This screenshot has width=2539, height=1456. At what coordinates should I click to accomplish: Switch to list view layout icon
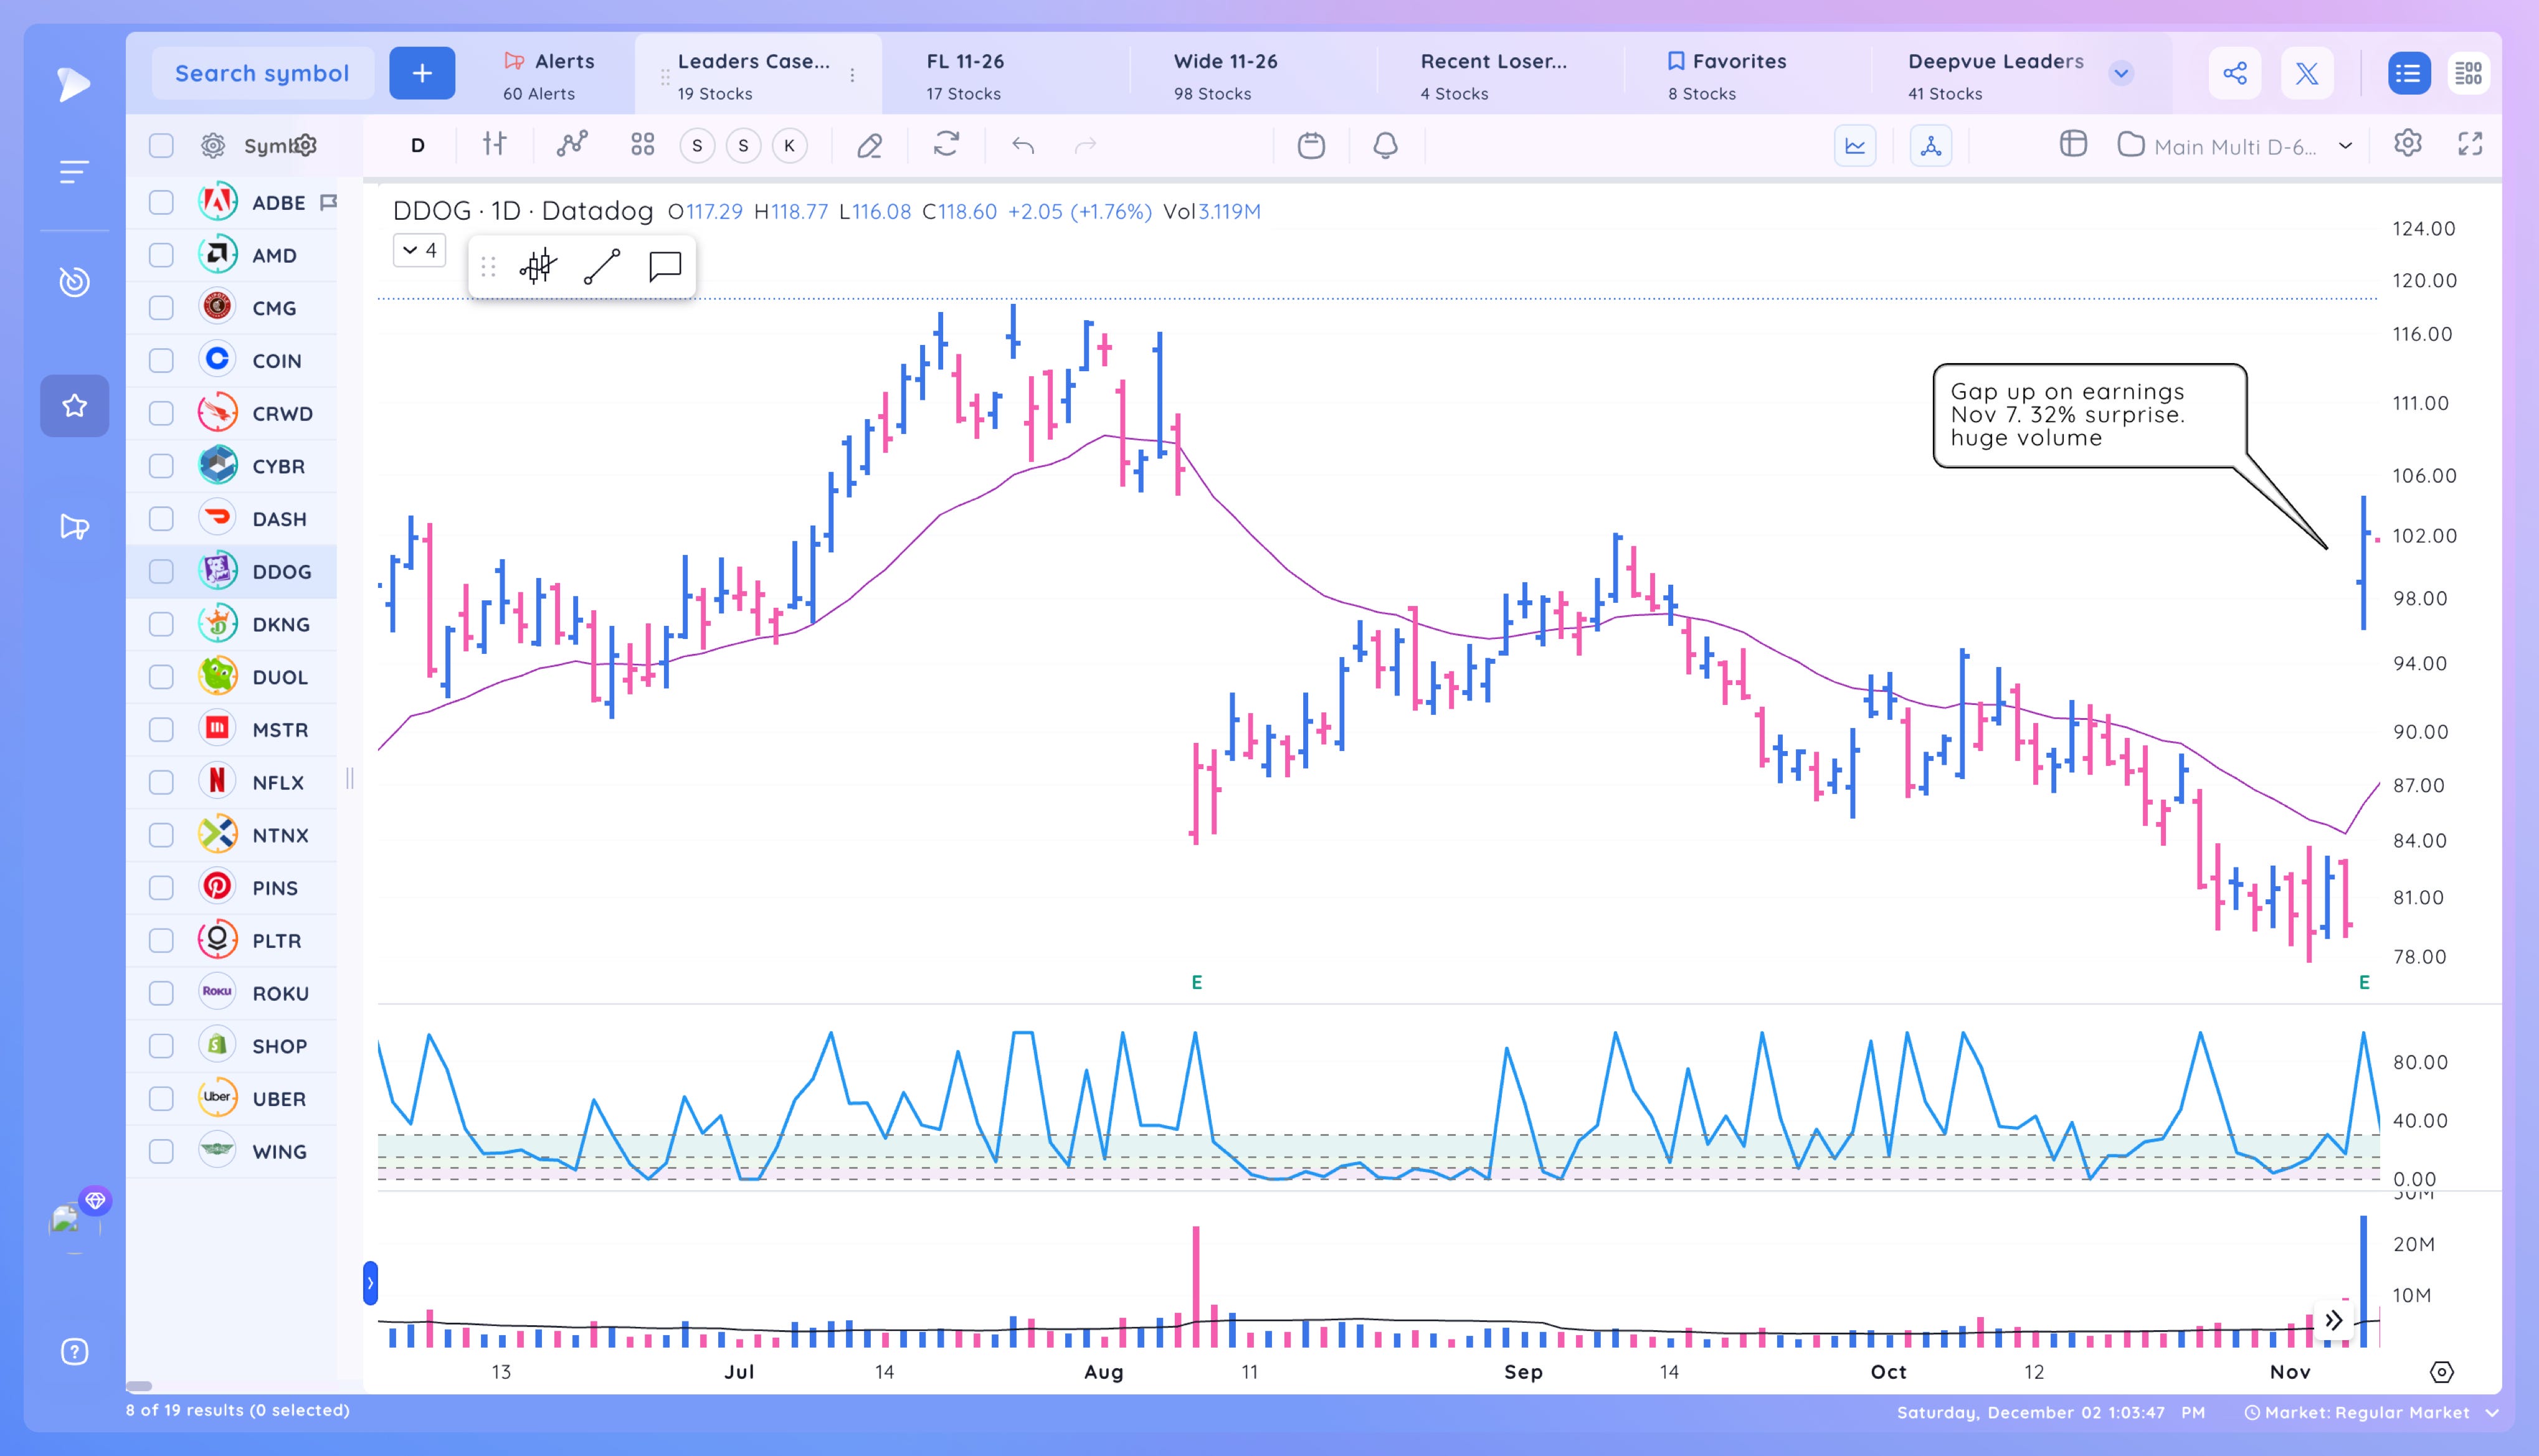(2409, 73)
